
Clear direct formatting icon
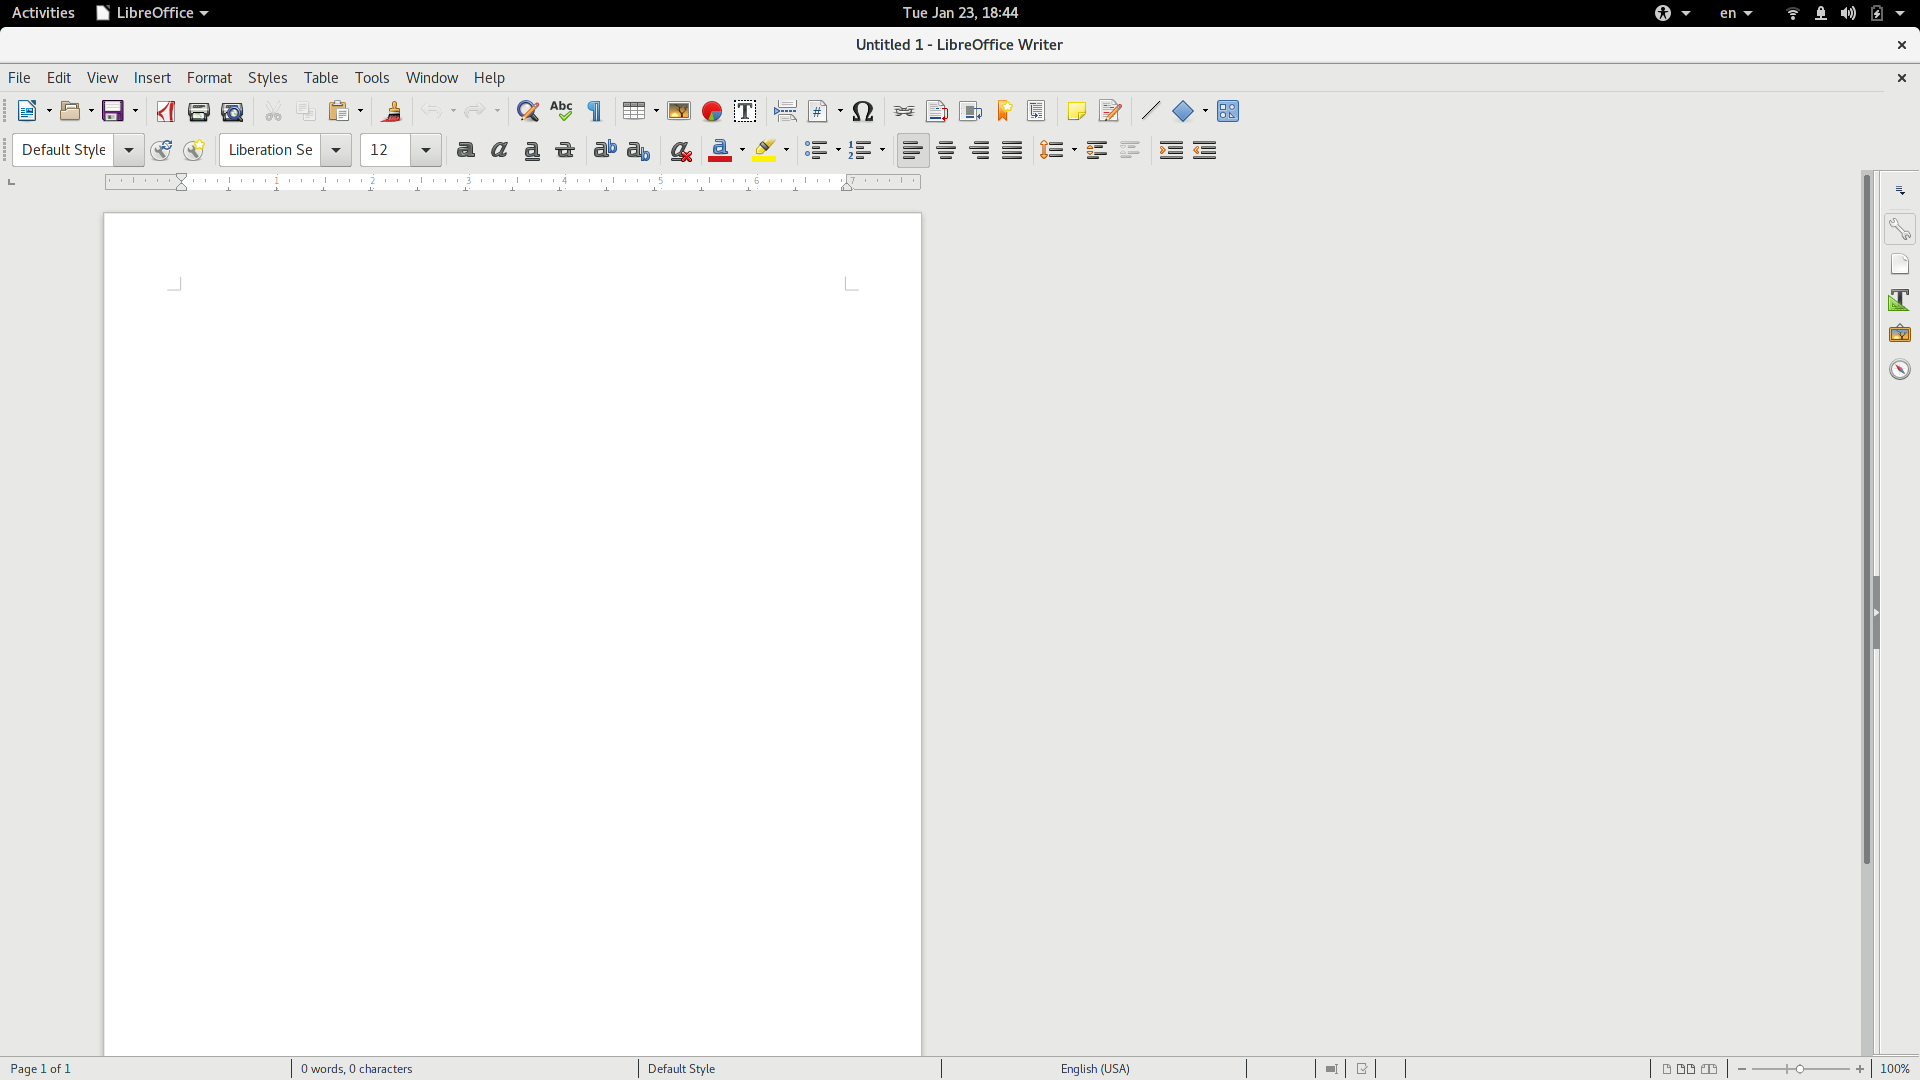[681, 150]
